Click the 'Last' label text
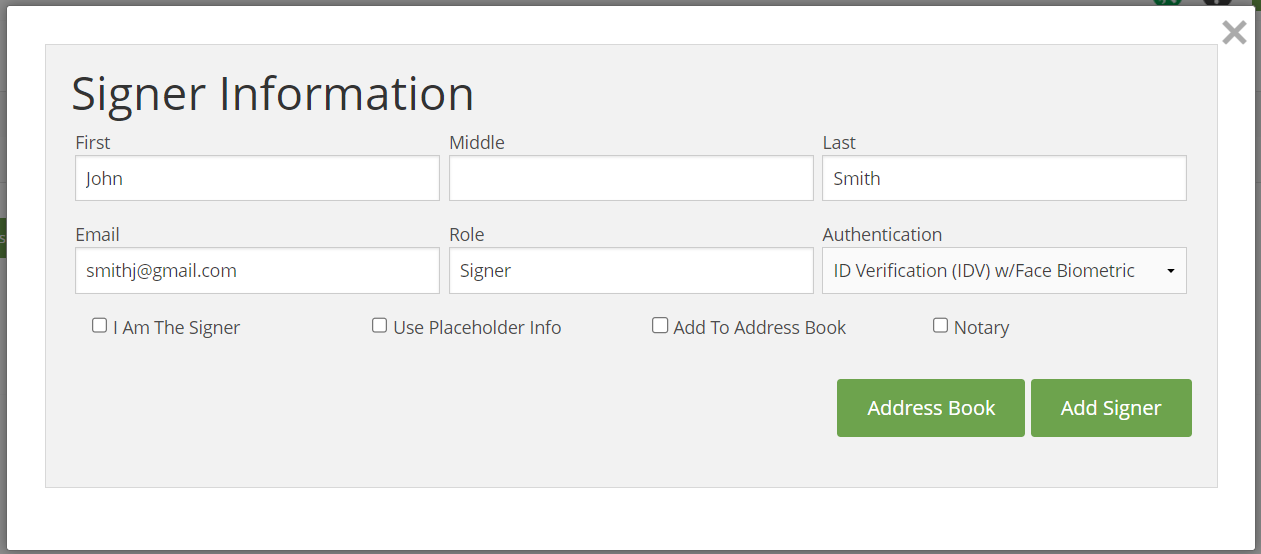The height and width of the screenshot is (554, 1261). click(x=839, y=143)
